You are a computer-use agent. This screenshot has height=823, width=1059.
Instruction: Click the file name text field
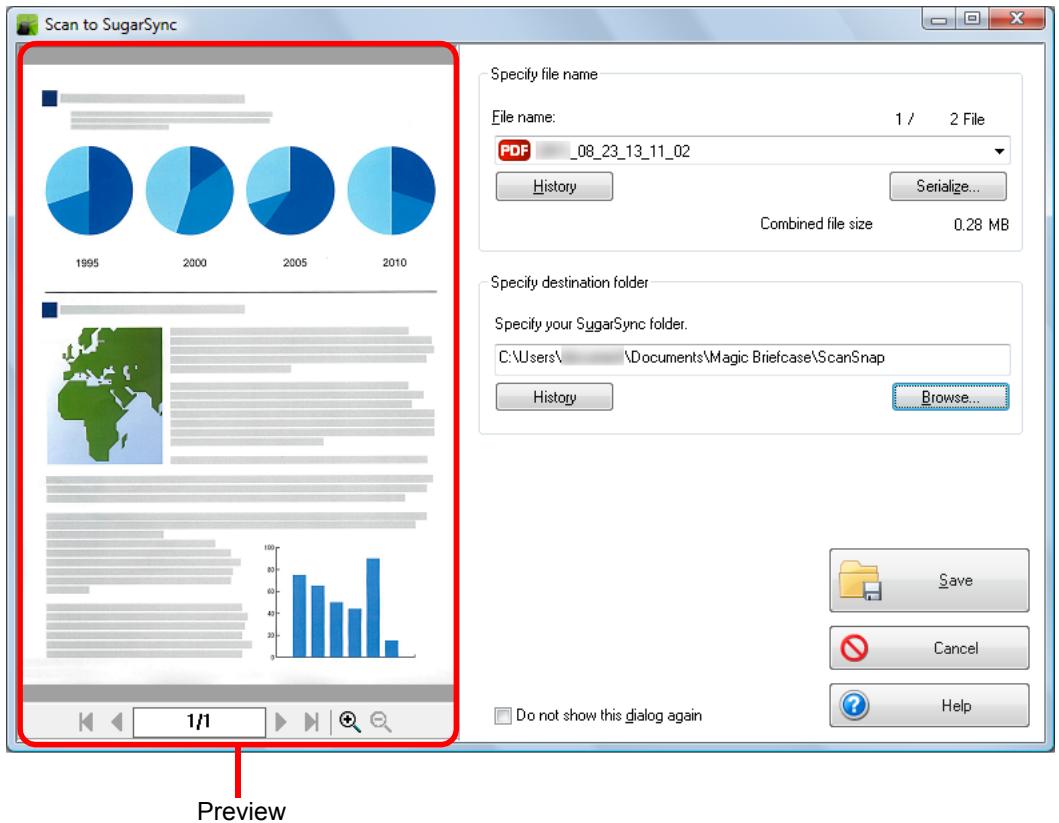(x=752, y=151)
